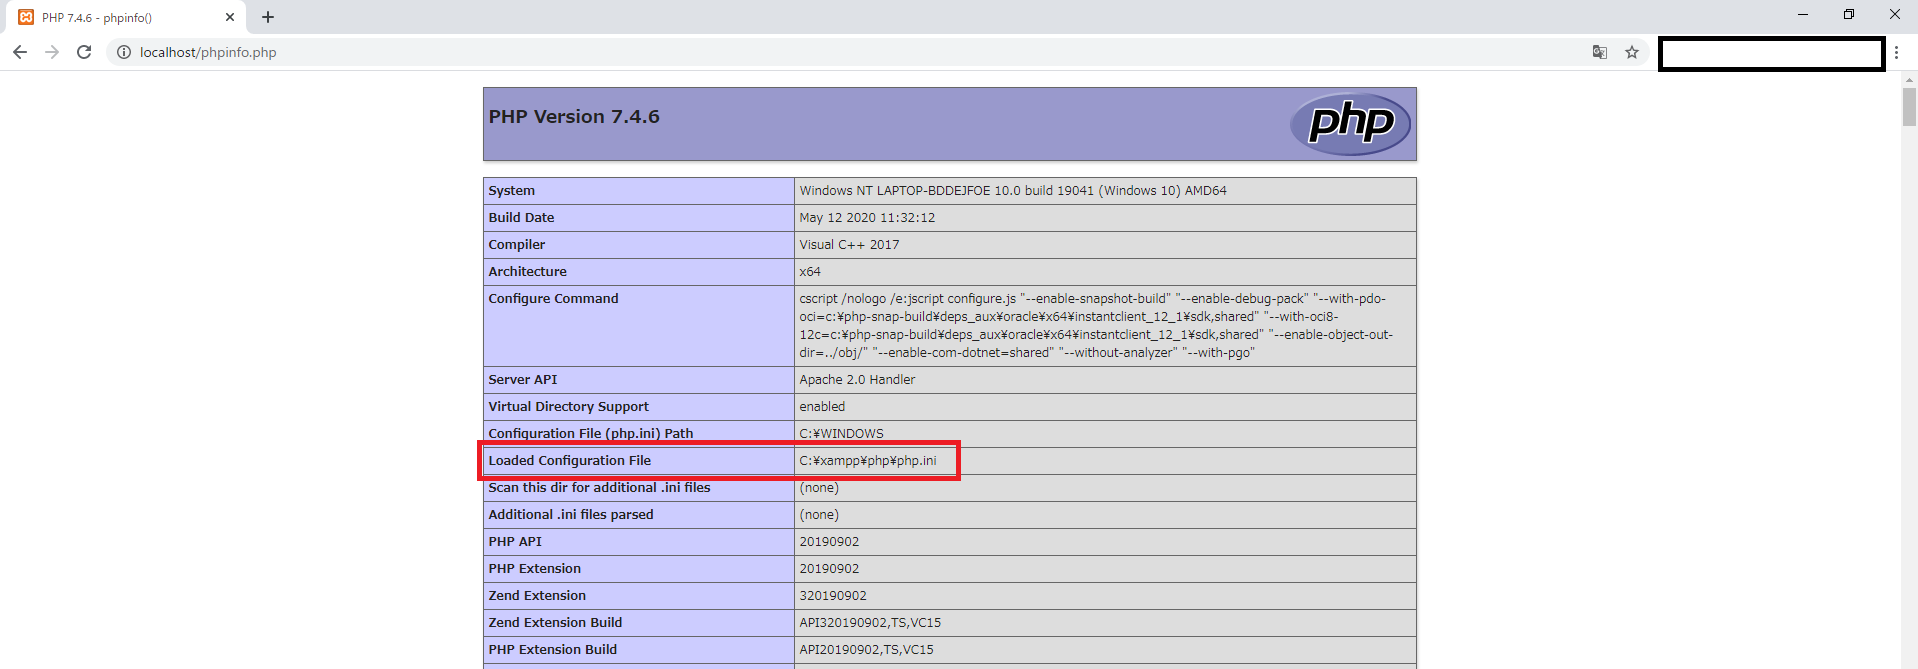
Task: View site information icon beside localhost
Action: [124, 52]
